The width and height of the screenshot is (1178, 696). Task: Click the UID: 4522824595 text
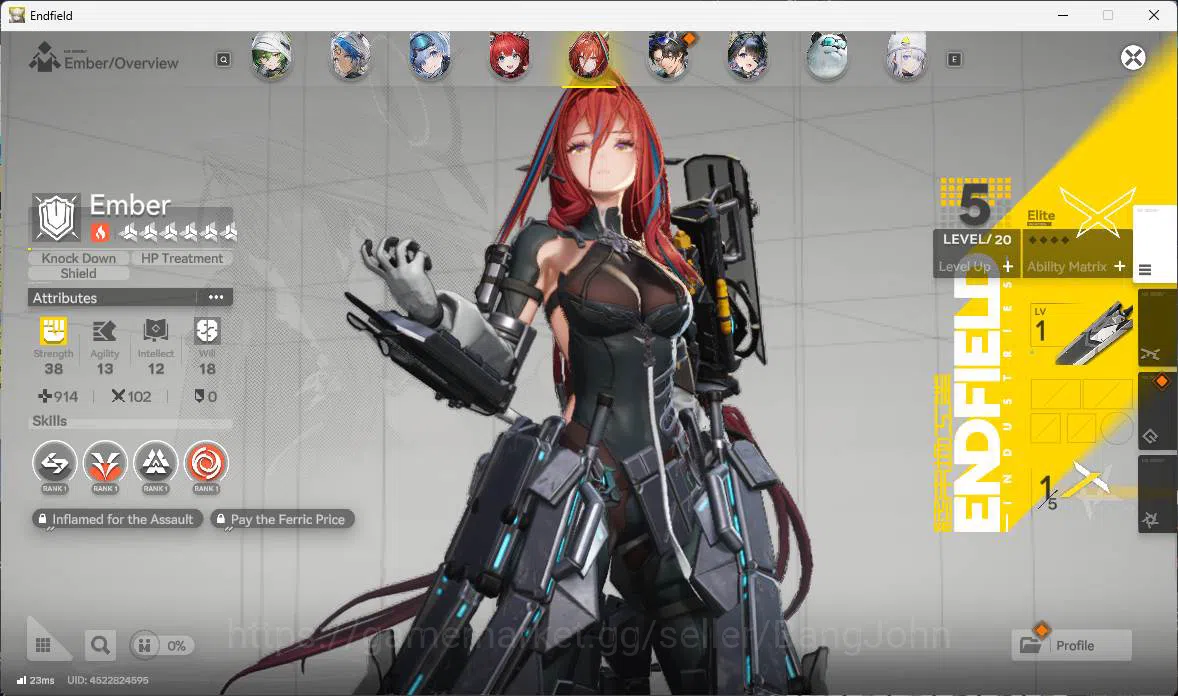click(107, 680)
